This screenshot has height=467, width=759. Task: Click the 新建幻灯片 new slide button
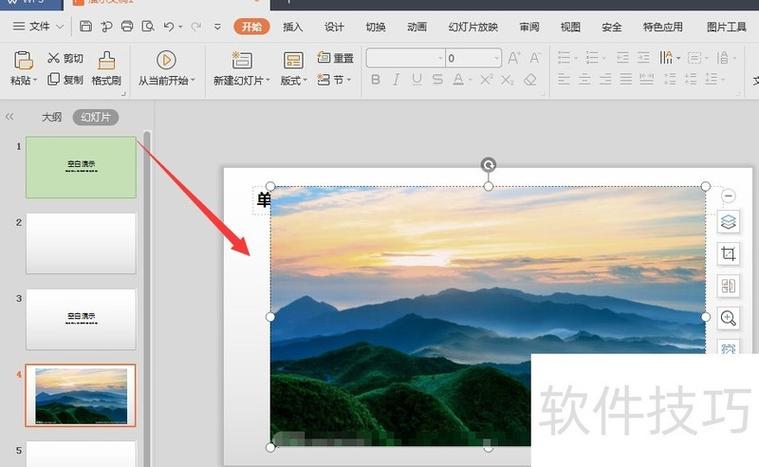click(241, 68)
